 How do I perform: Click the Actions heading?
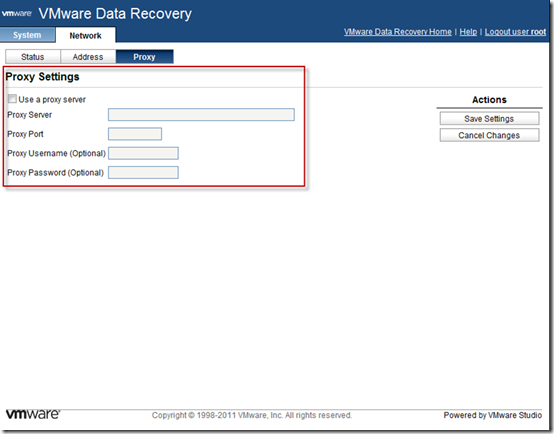coord(489,100)
